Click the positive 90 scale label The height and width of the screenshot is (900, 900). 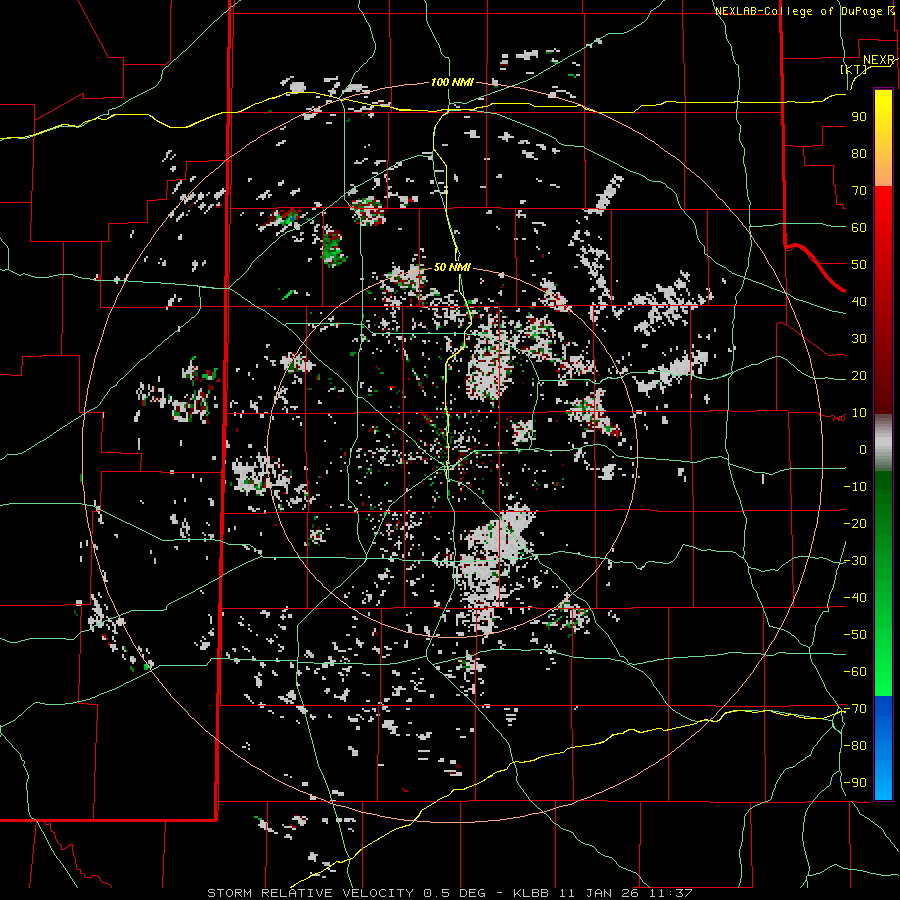[x=859, y=117]
